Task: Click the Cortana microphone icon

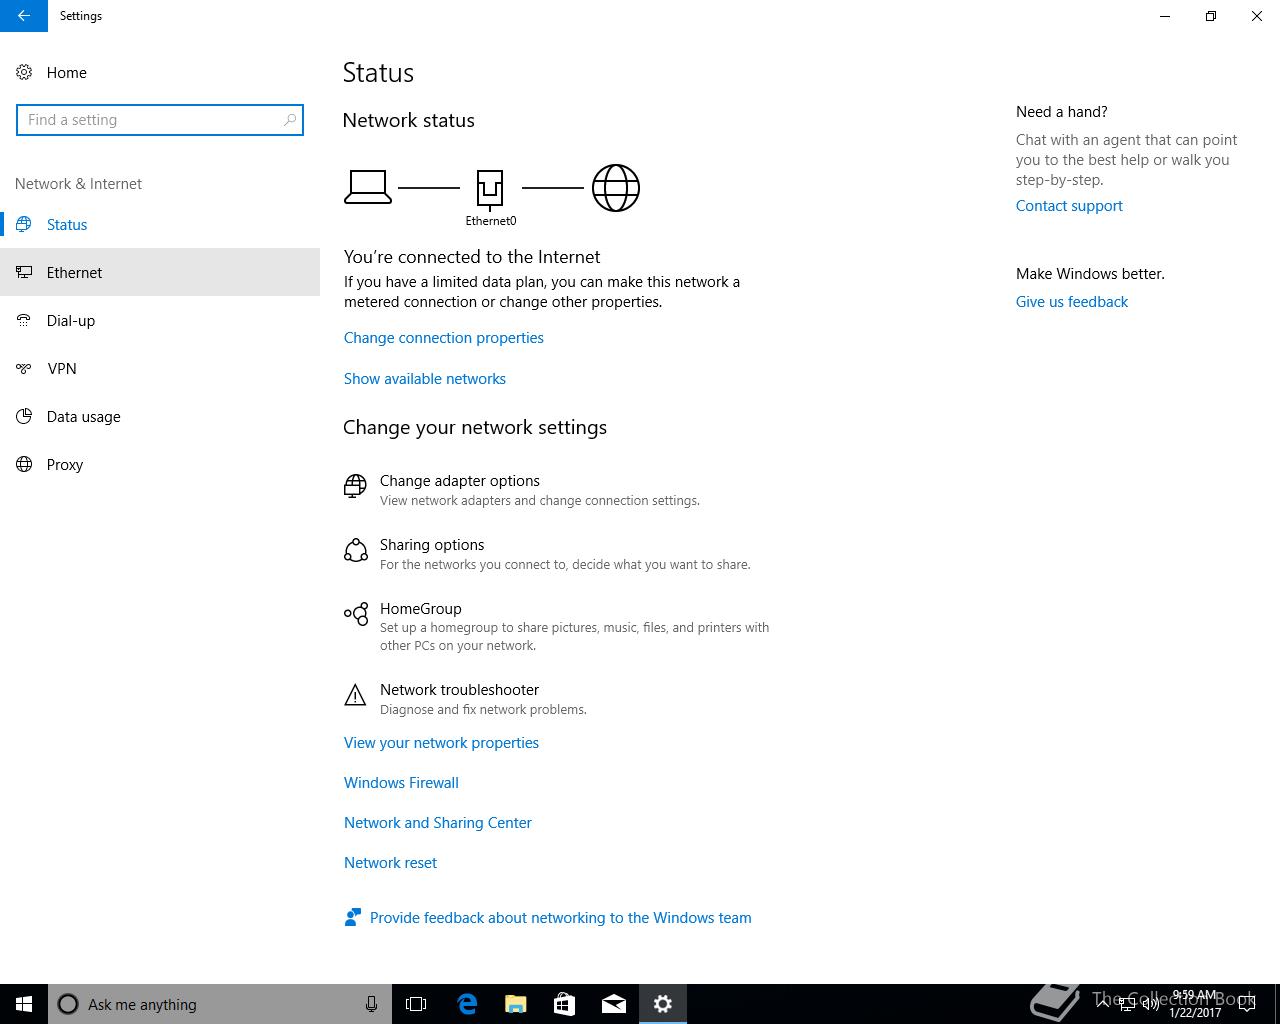Action: 371,1004
